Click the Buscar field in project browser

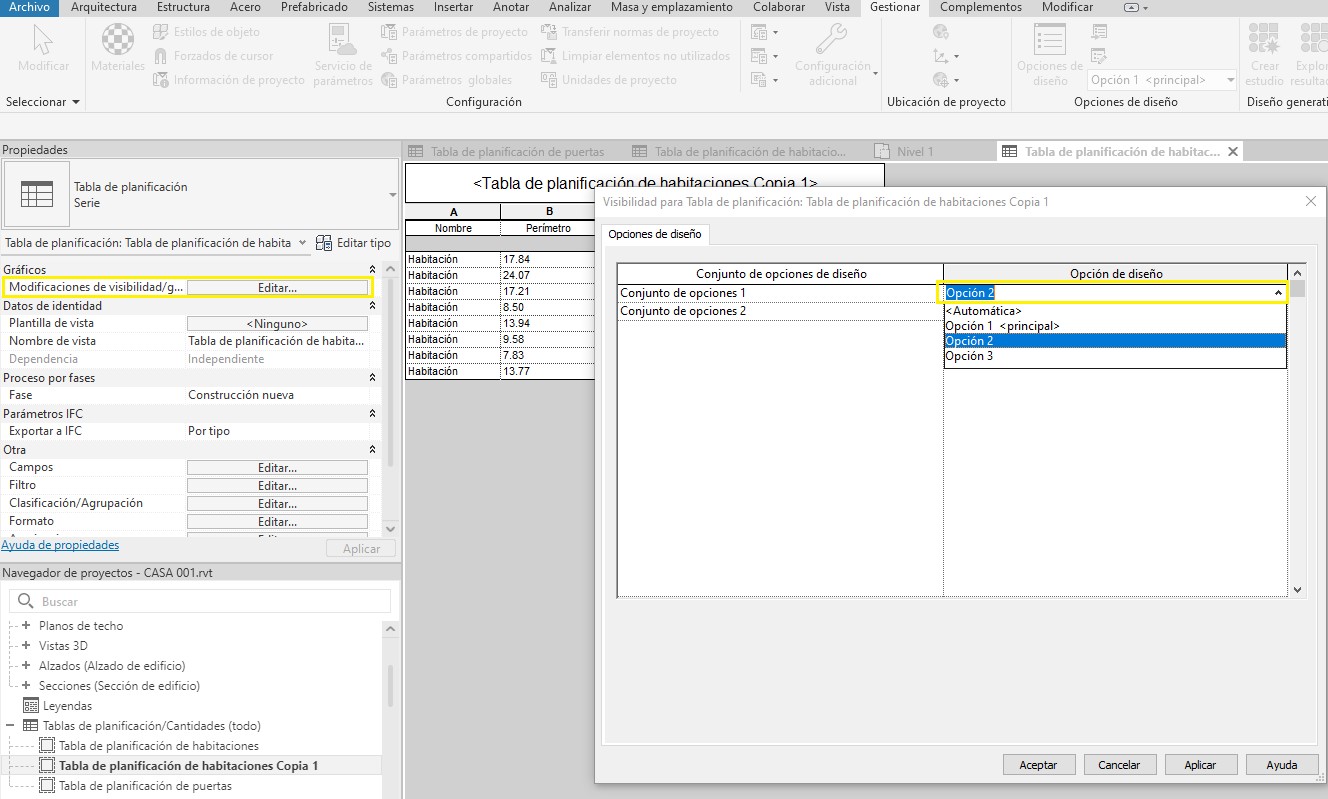pos(200,602)
